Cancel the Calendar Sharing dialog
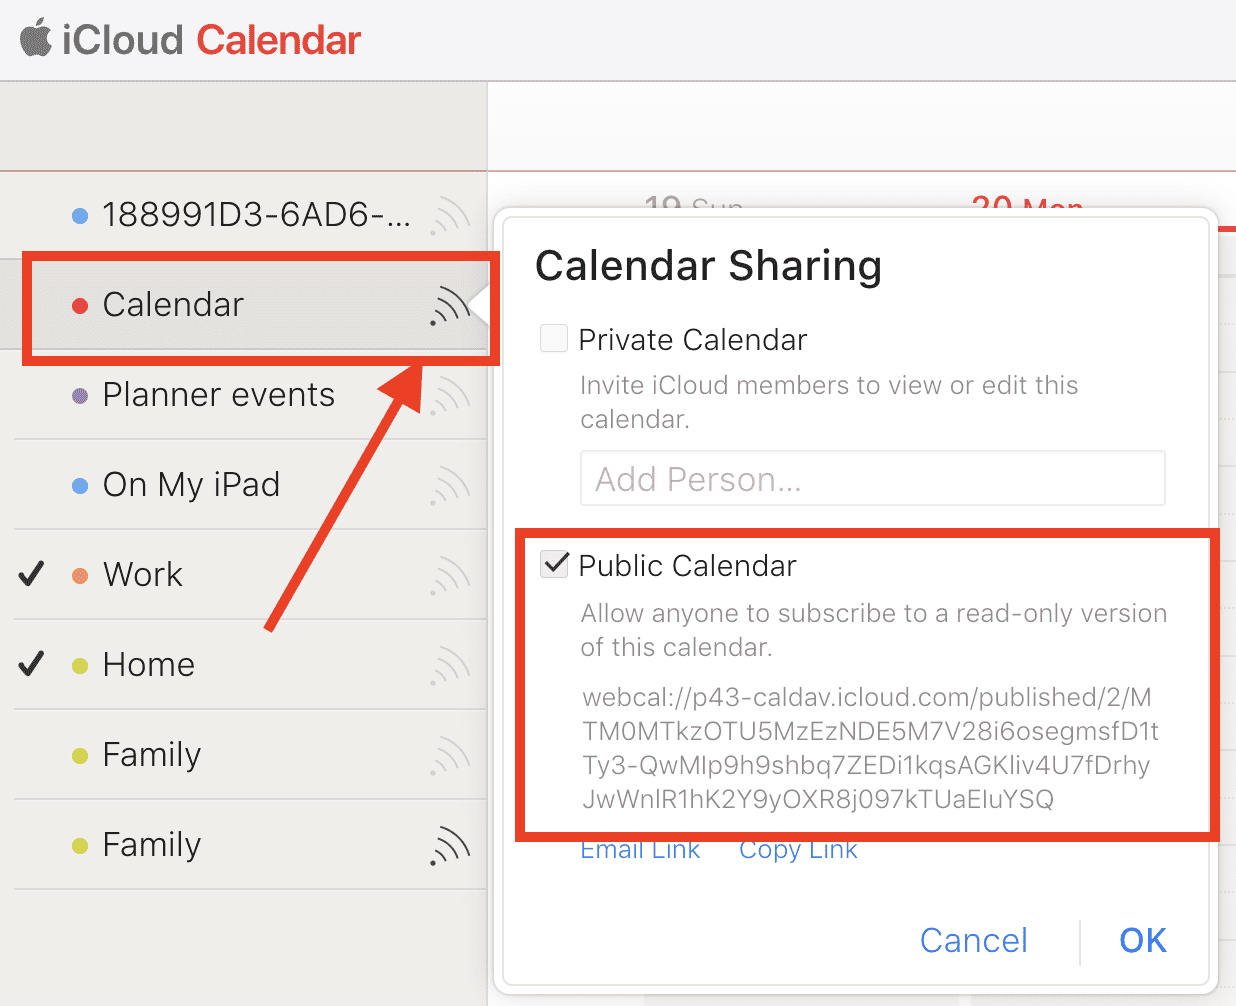Image resolution: width=1236 pixels, height=1006 pixels. click(973, 941)
